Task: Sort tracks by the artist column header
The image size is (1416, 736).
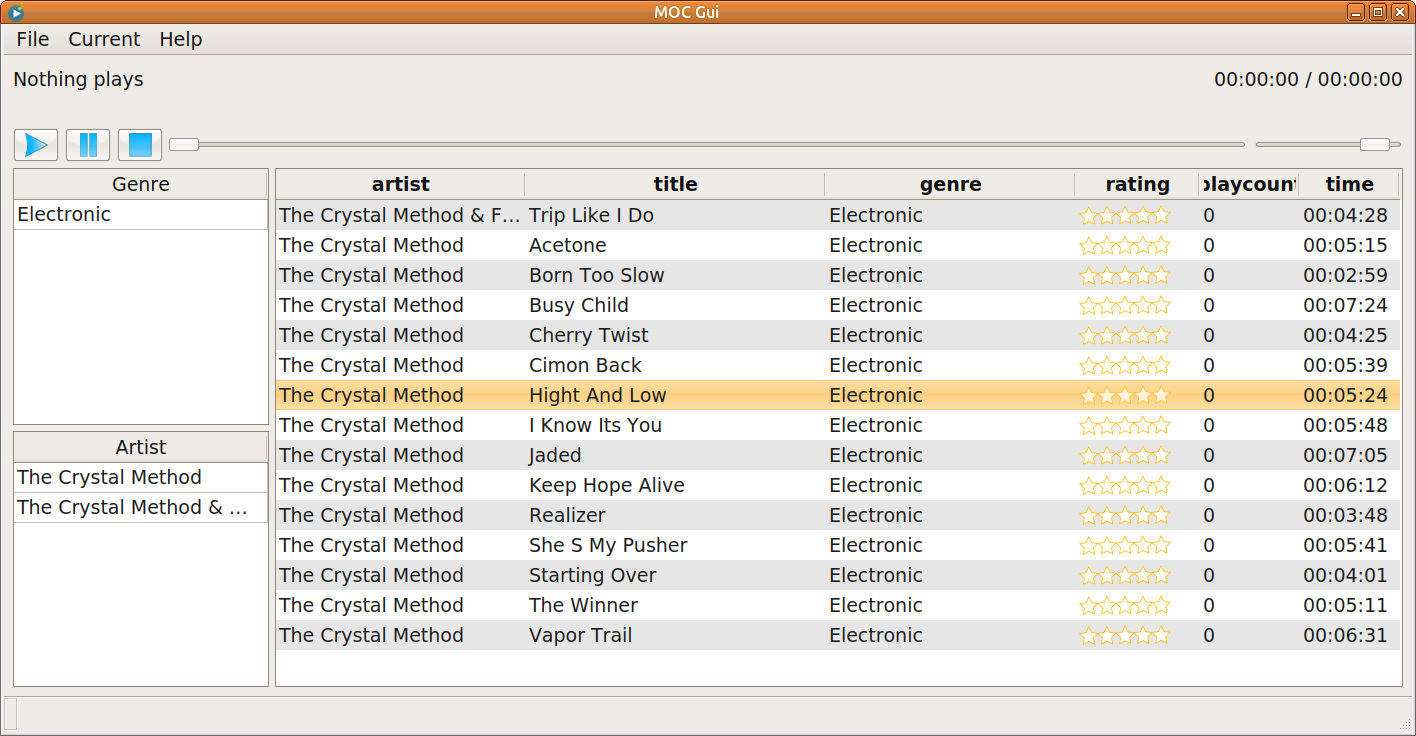Action: pos(400,184)
